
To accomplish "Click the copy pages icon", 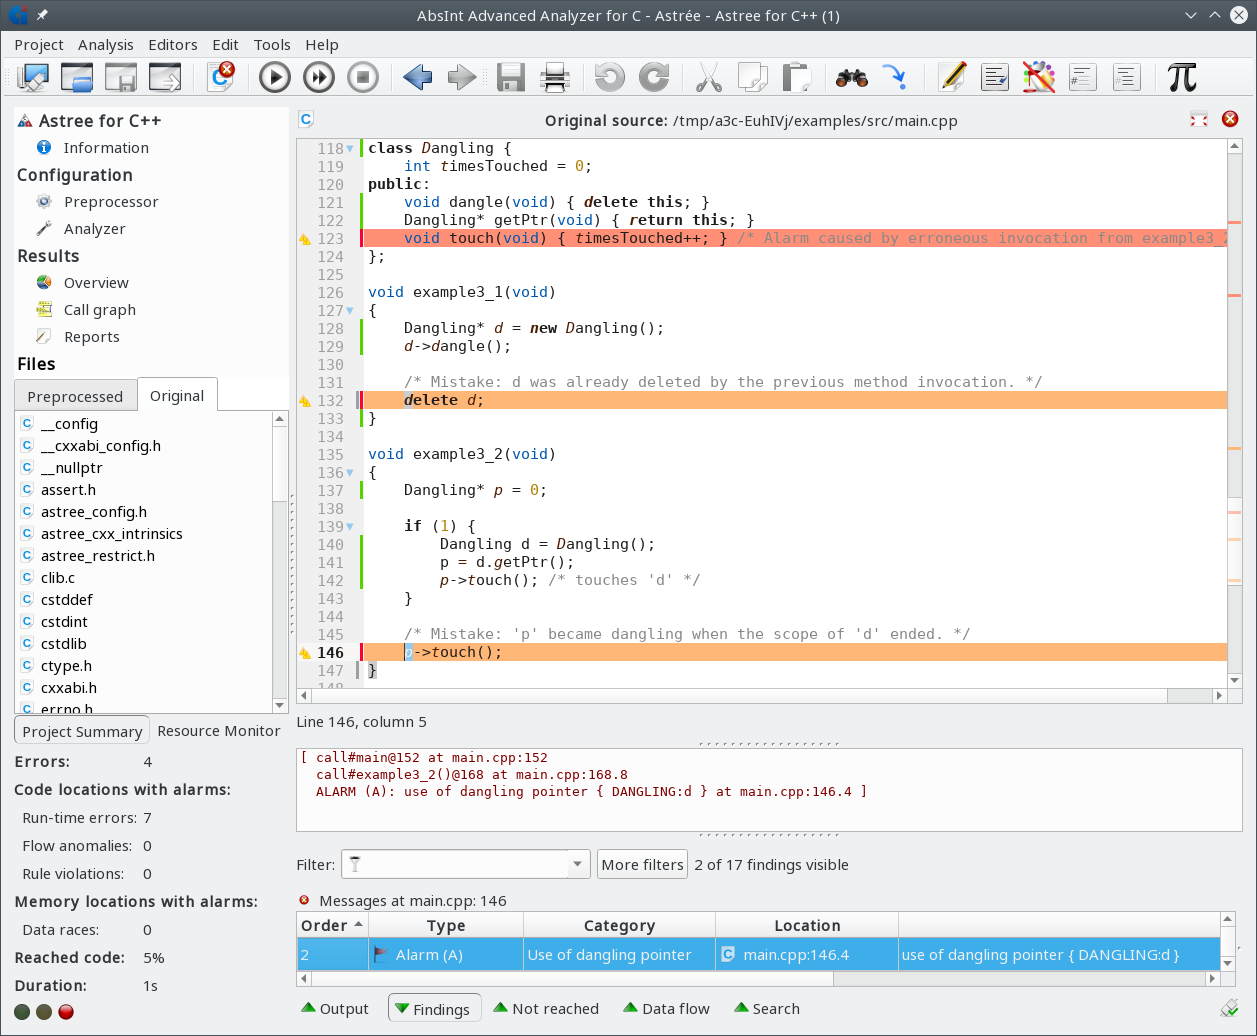I will coord(752,77).
